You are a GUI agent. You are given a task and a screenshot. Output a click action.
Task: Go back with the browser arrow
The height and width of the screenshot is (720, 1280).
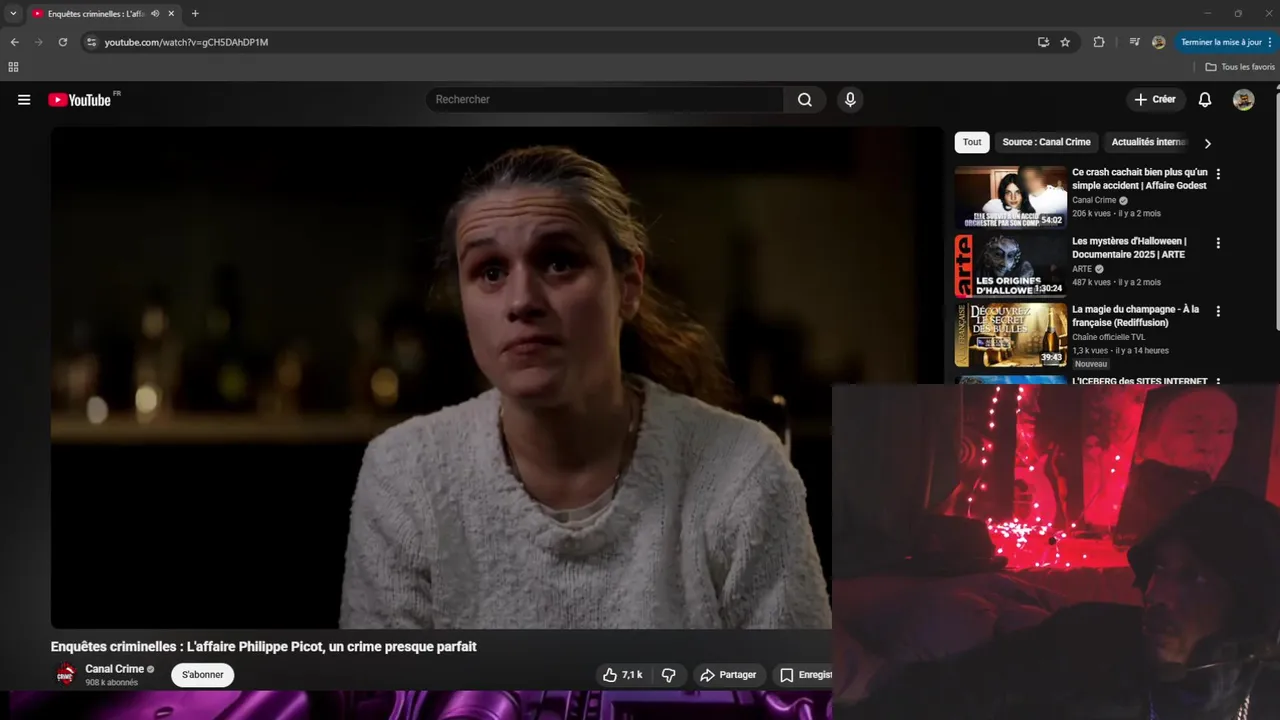tap(14, 42)
